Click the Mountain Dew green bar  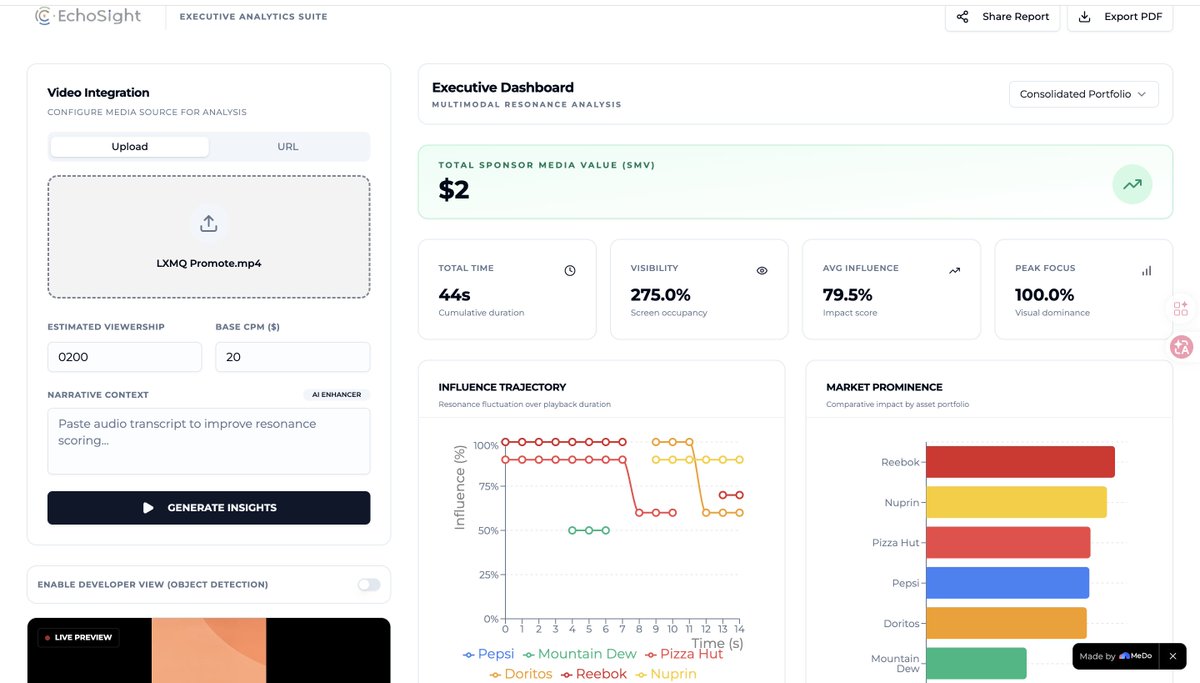[976, 664]
